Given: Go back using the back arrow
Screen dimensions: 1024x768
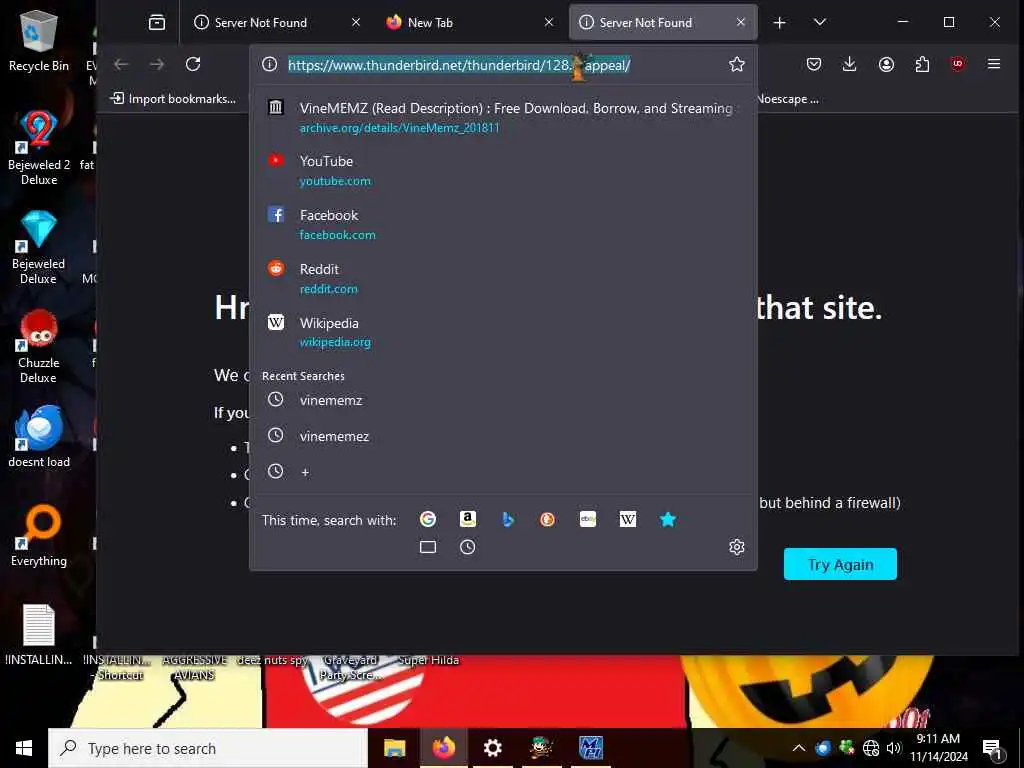Looking at the screenshot, I should click(121, 64).
